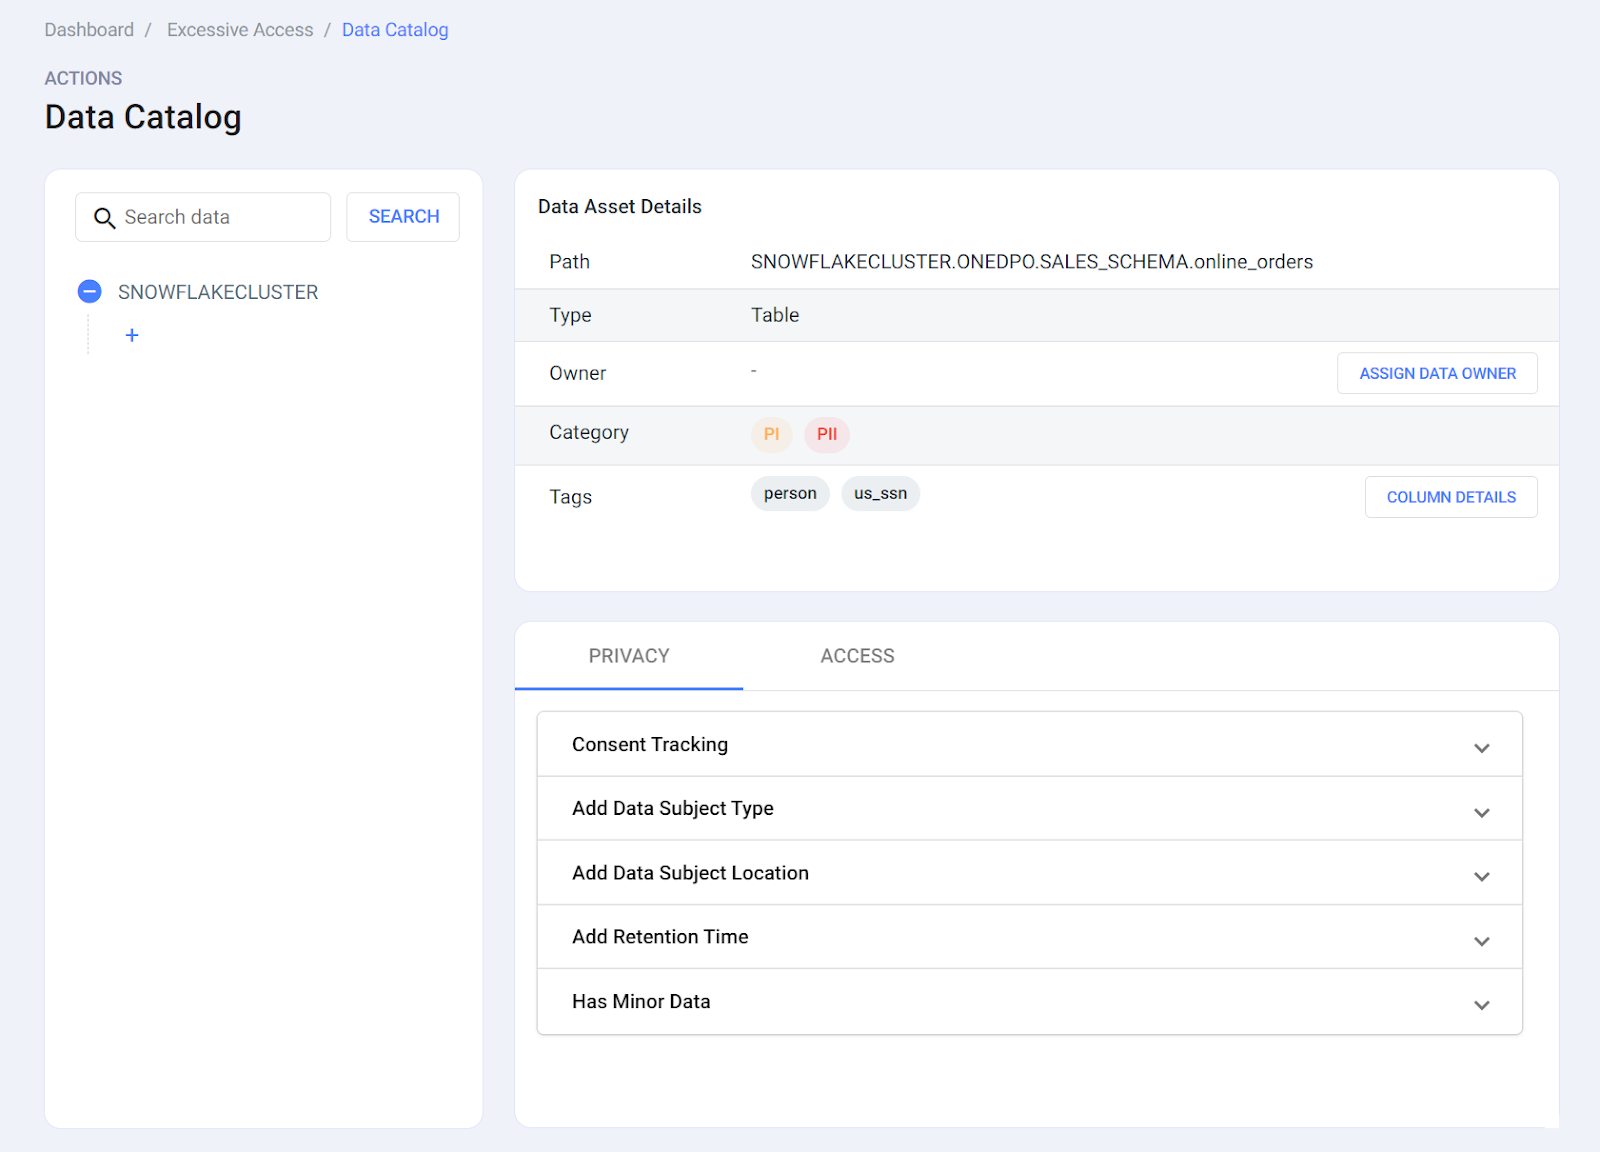Collapse the SNOWFLAKECLUSTER tree node
This screenshot has width=1600, height=1152.
[90, 292]
